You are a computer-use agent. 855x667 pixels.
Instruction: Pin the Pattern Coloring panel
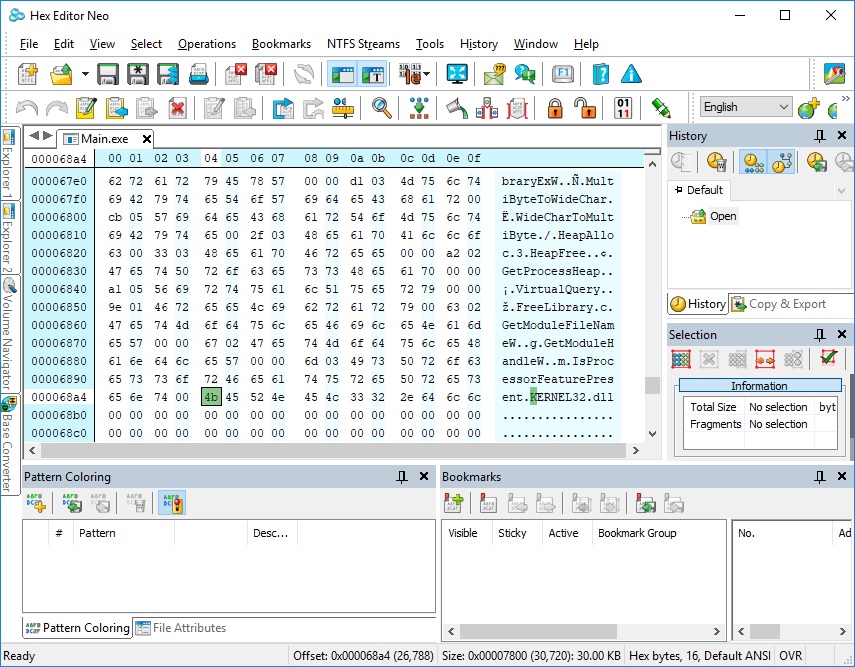click(402, 477)
